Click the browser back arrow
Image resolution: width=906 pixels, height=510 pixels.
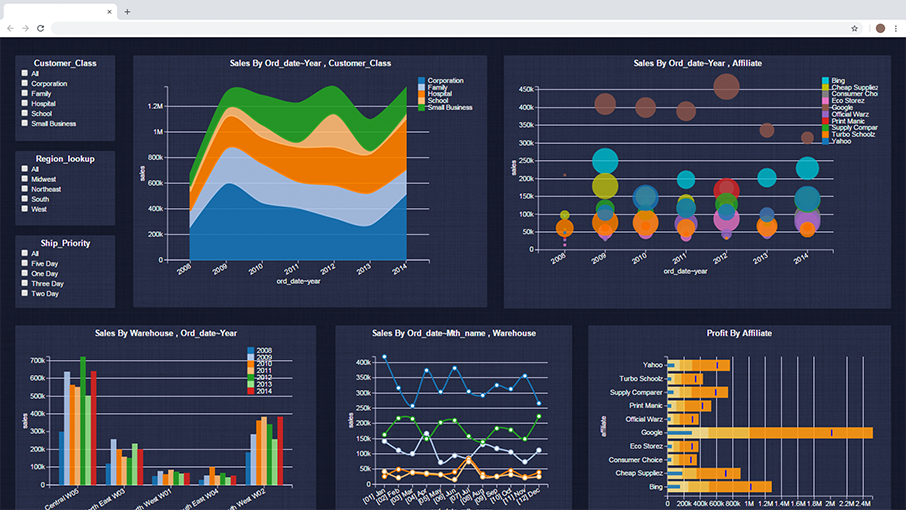pyautogui.click(x=10, y=28)
